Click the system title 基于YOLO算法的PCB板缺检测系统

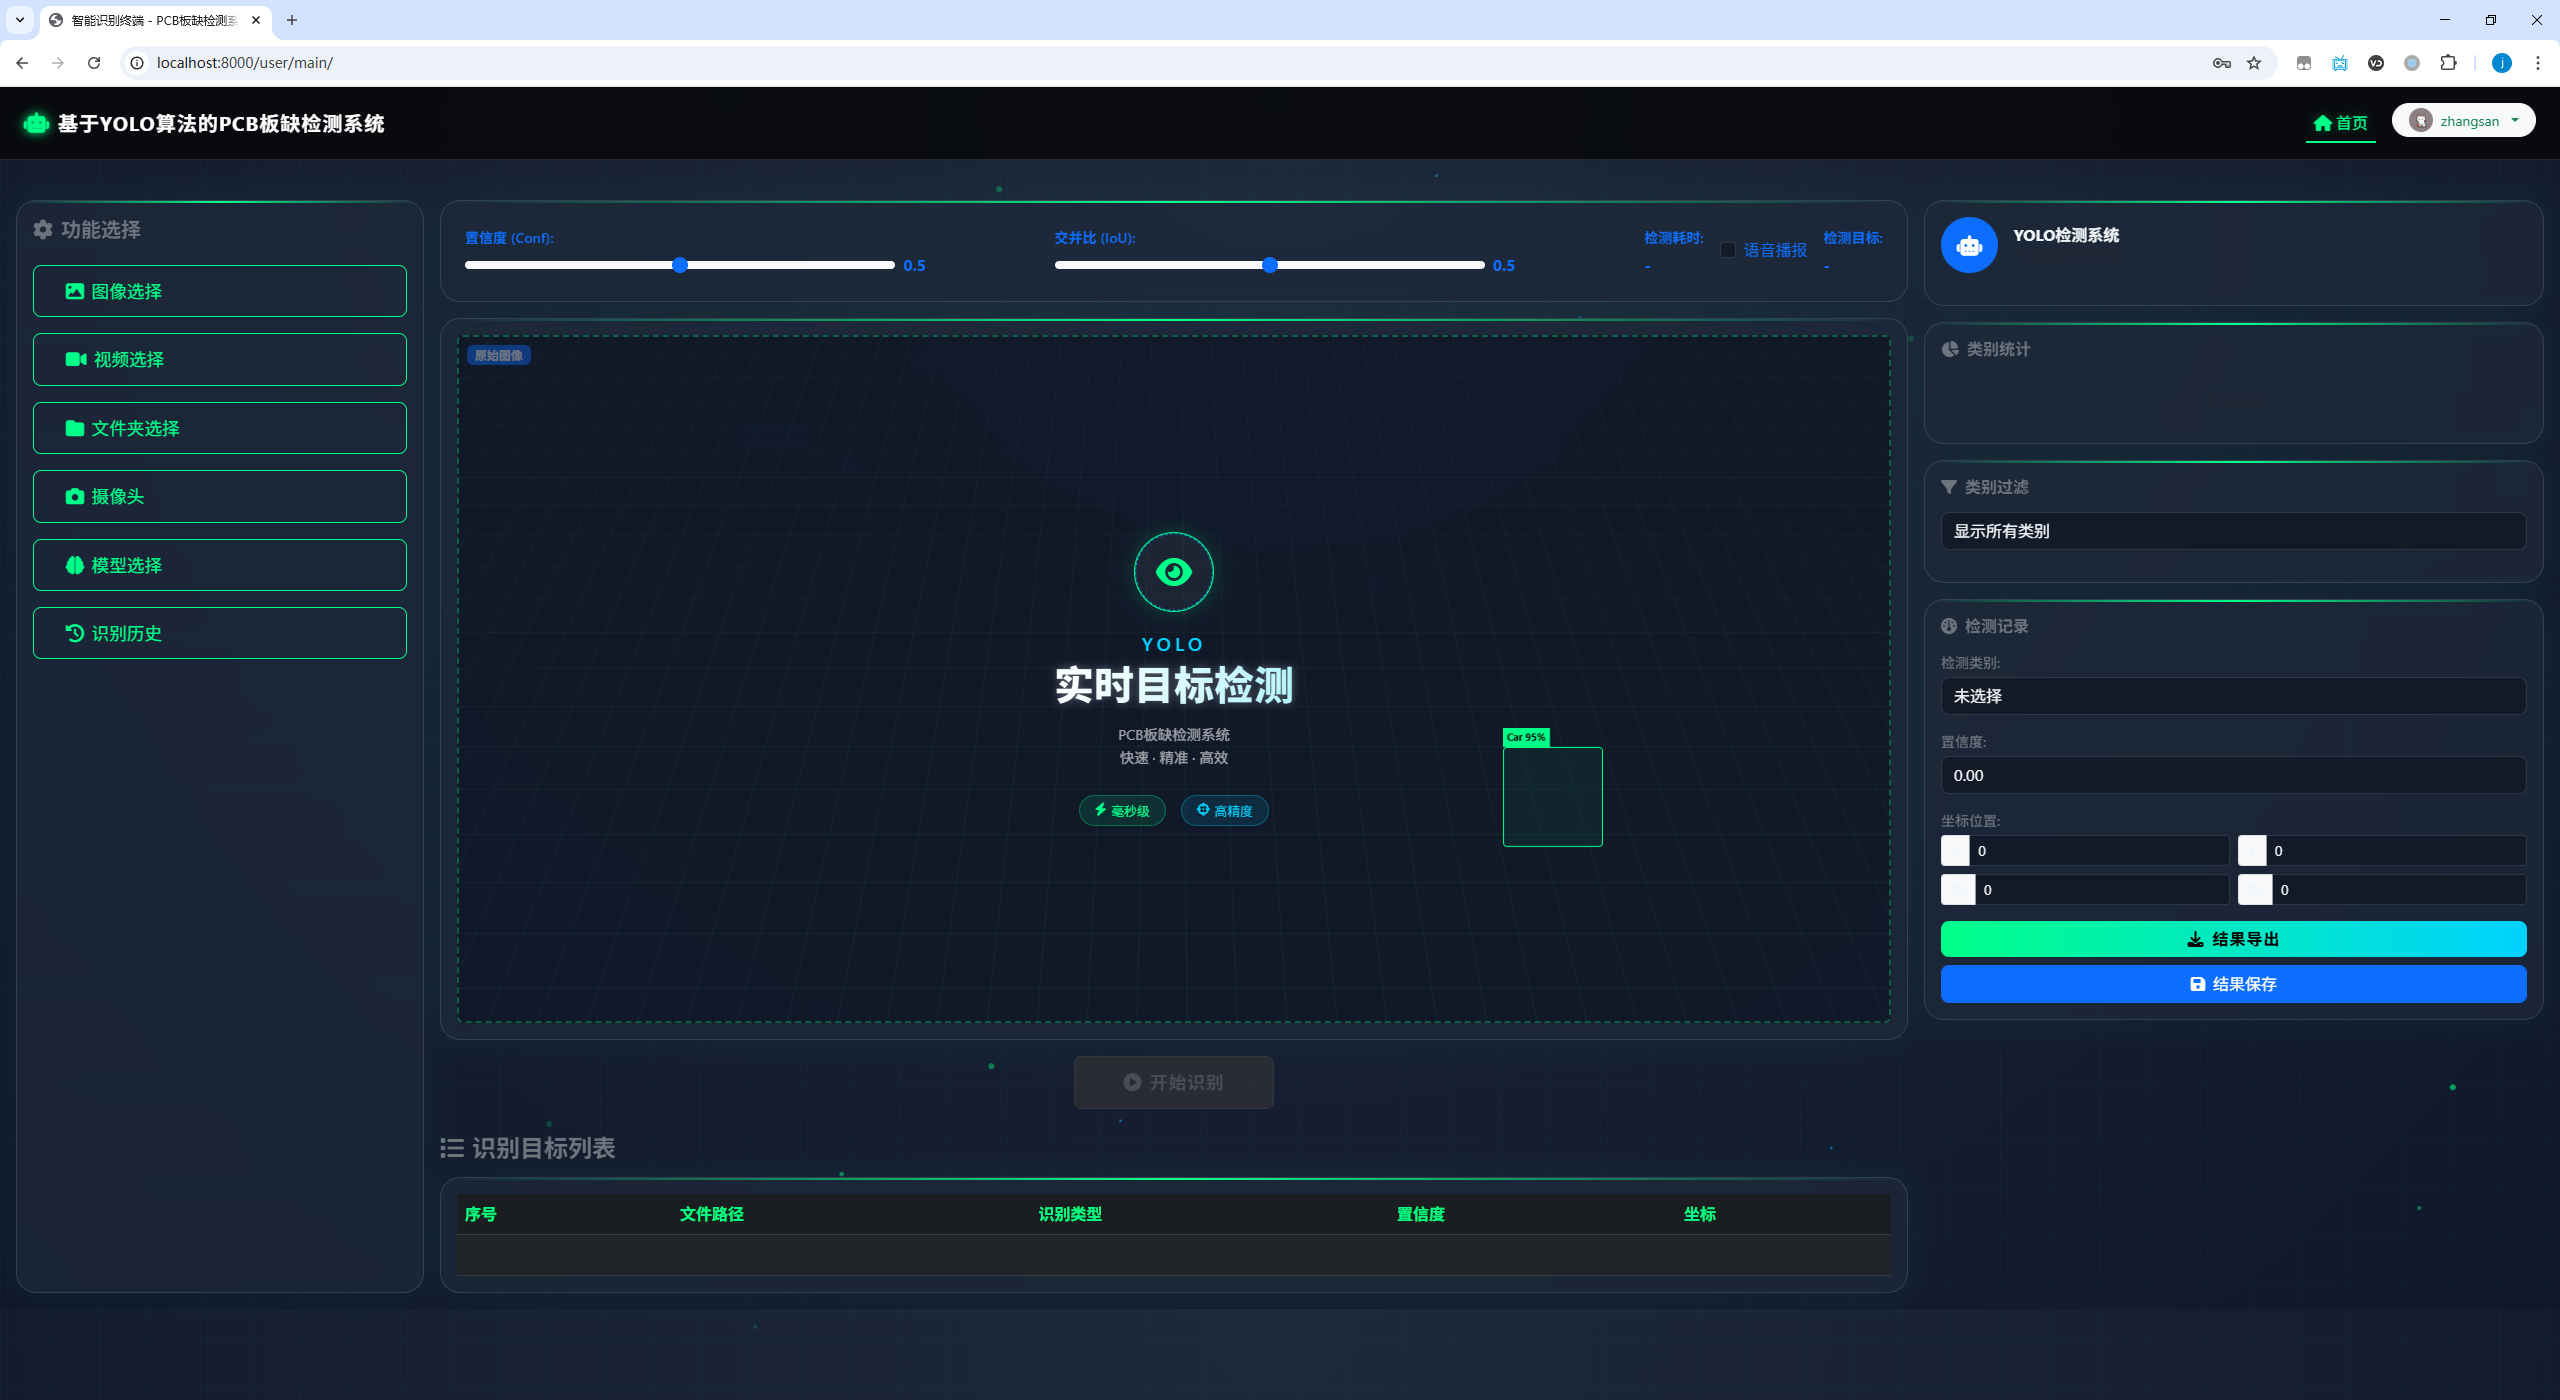click(221, 123)
